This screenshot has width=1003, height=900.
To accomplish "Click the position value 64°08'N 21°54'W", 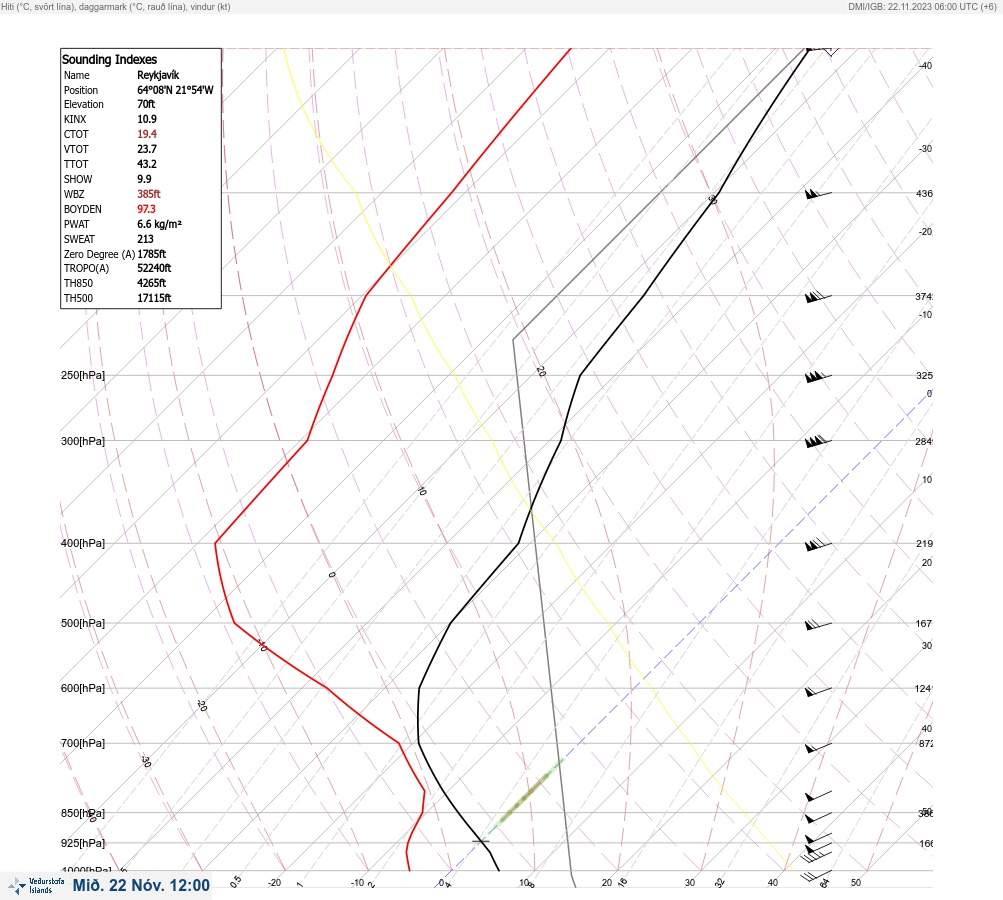I will tap(175, 90).
